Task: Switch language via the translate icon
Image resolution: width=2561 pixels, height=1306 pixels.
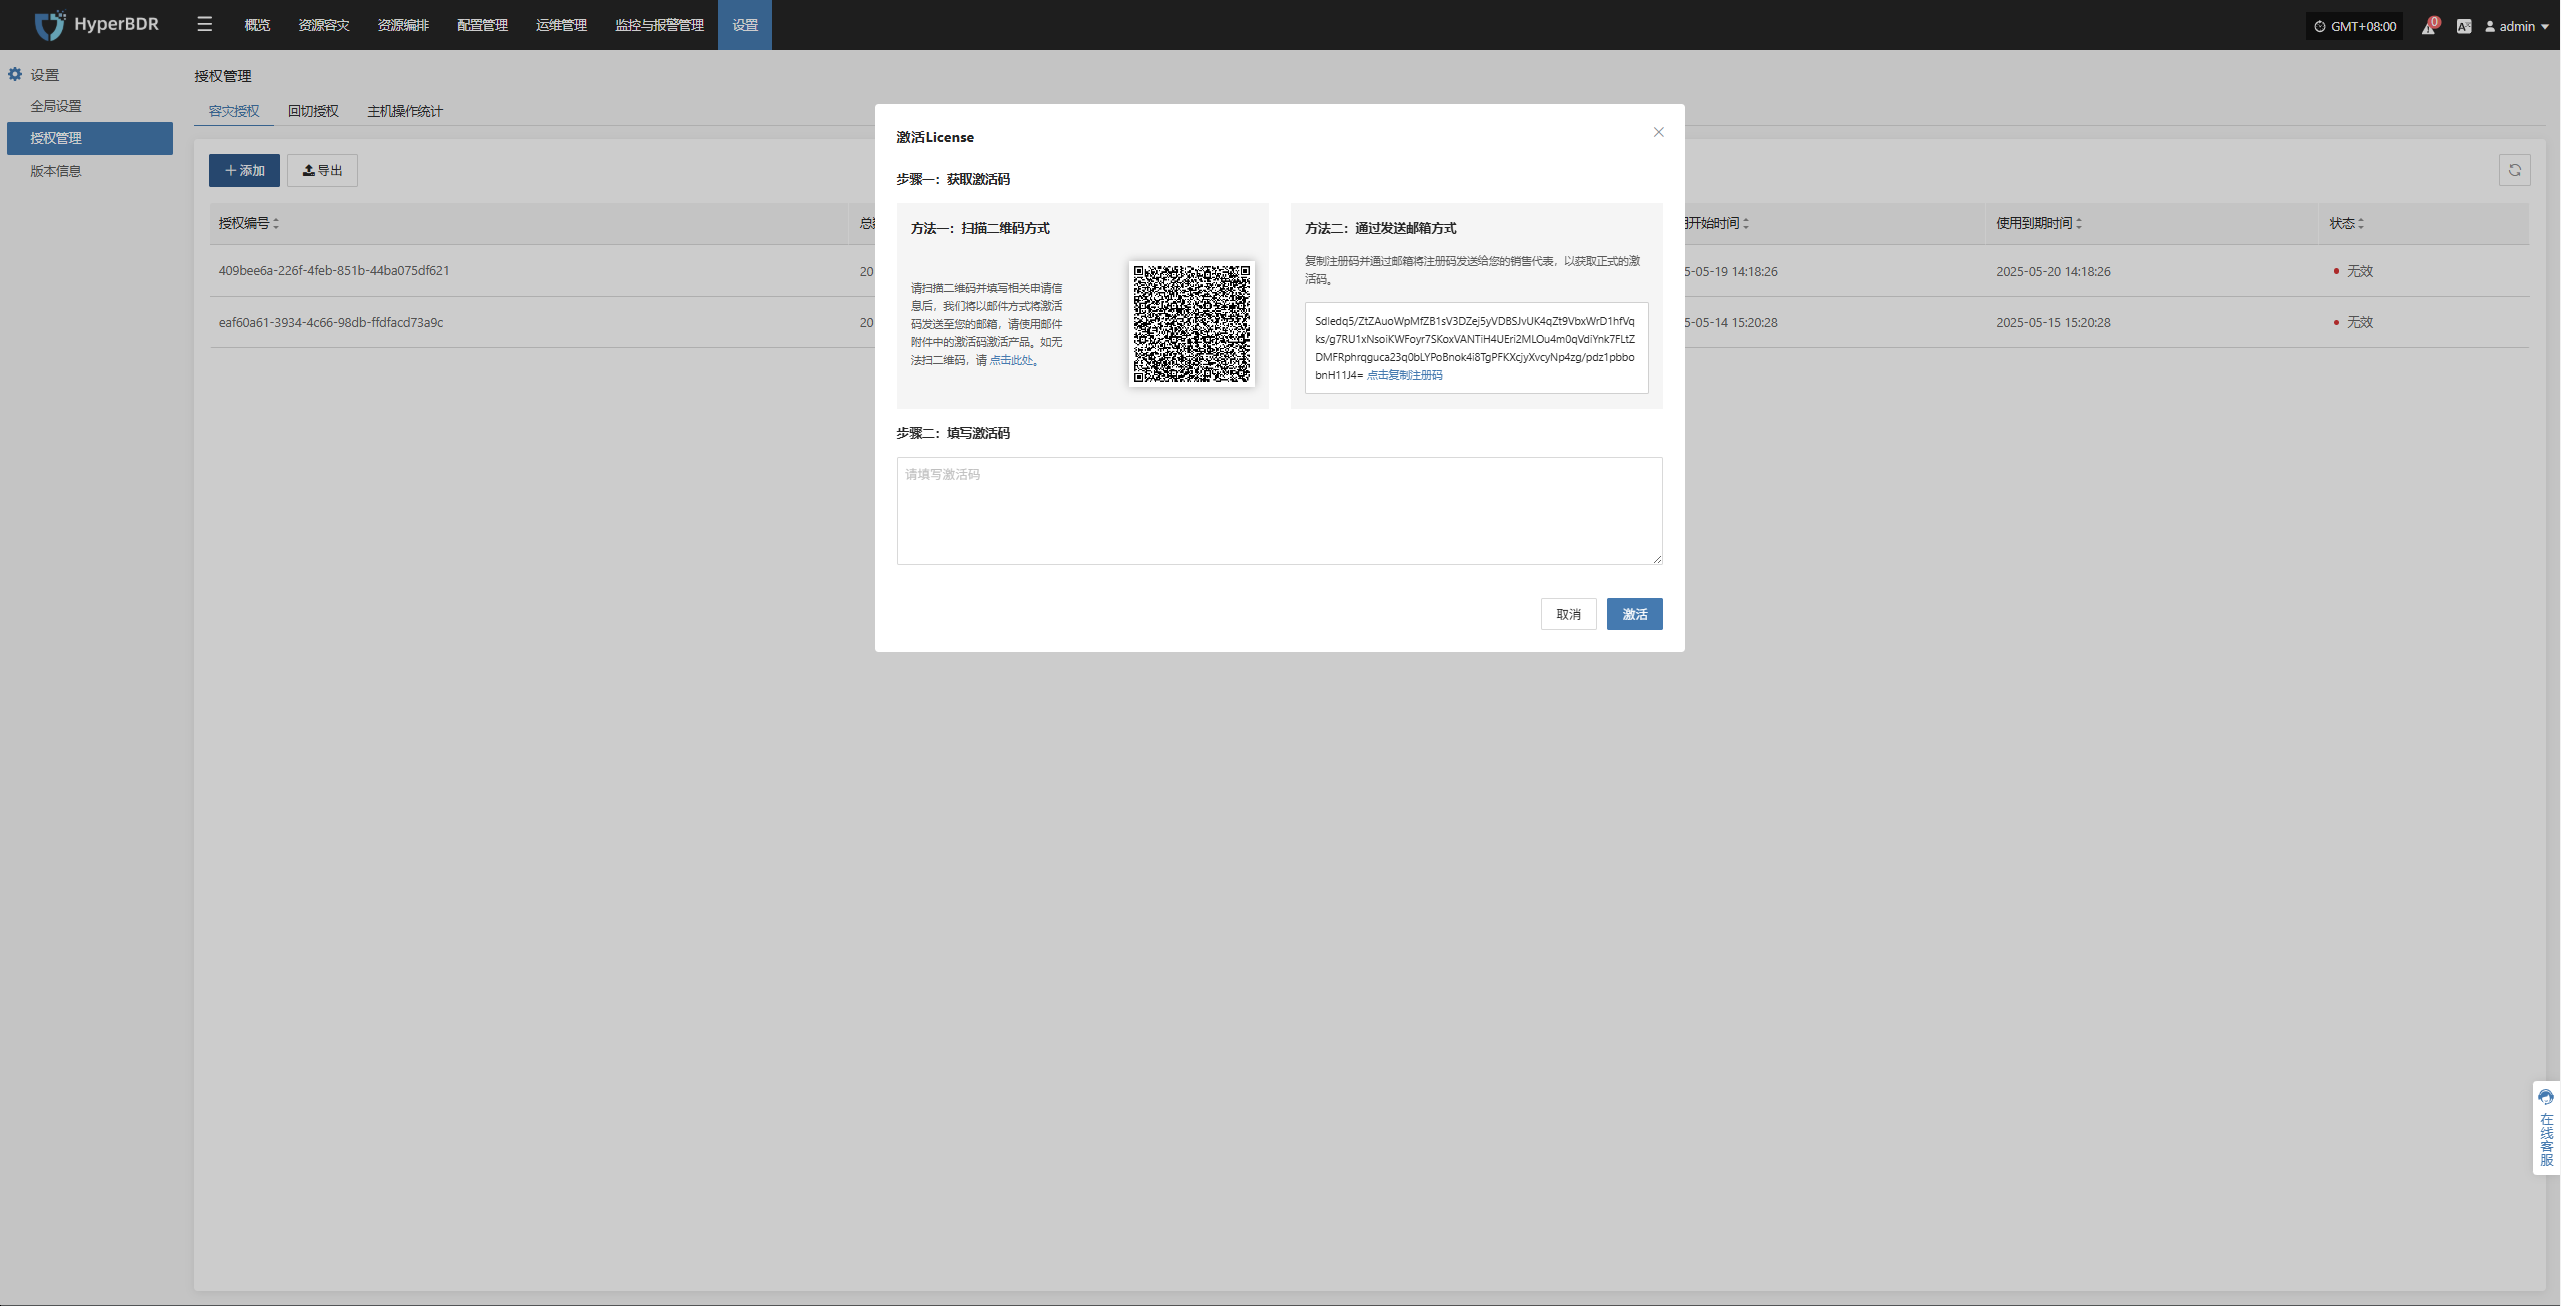Action: 2464,26
